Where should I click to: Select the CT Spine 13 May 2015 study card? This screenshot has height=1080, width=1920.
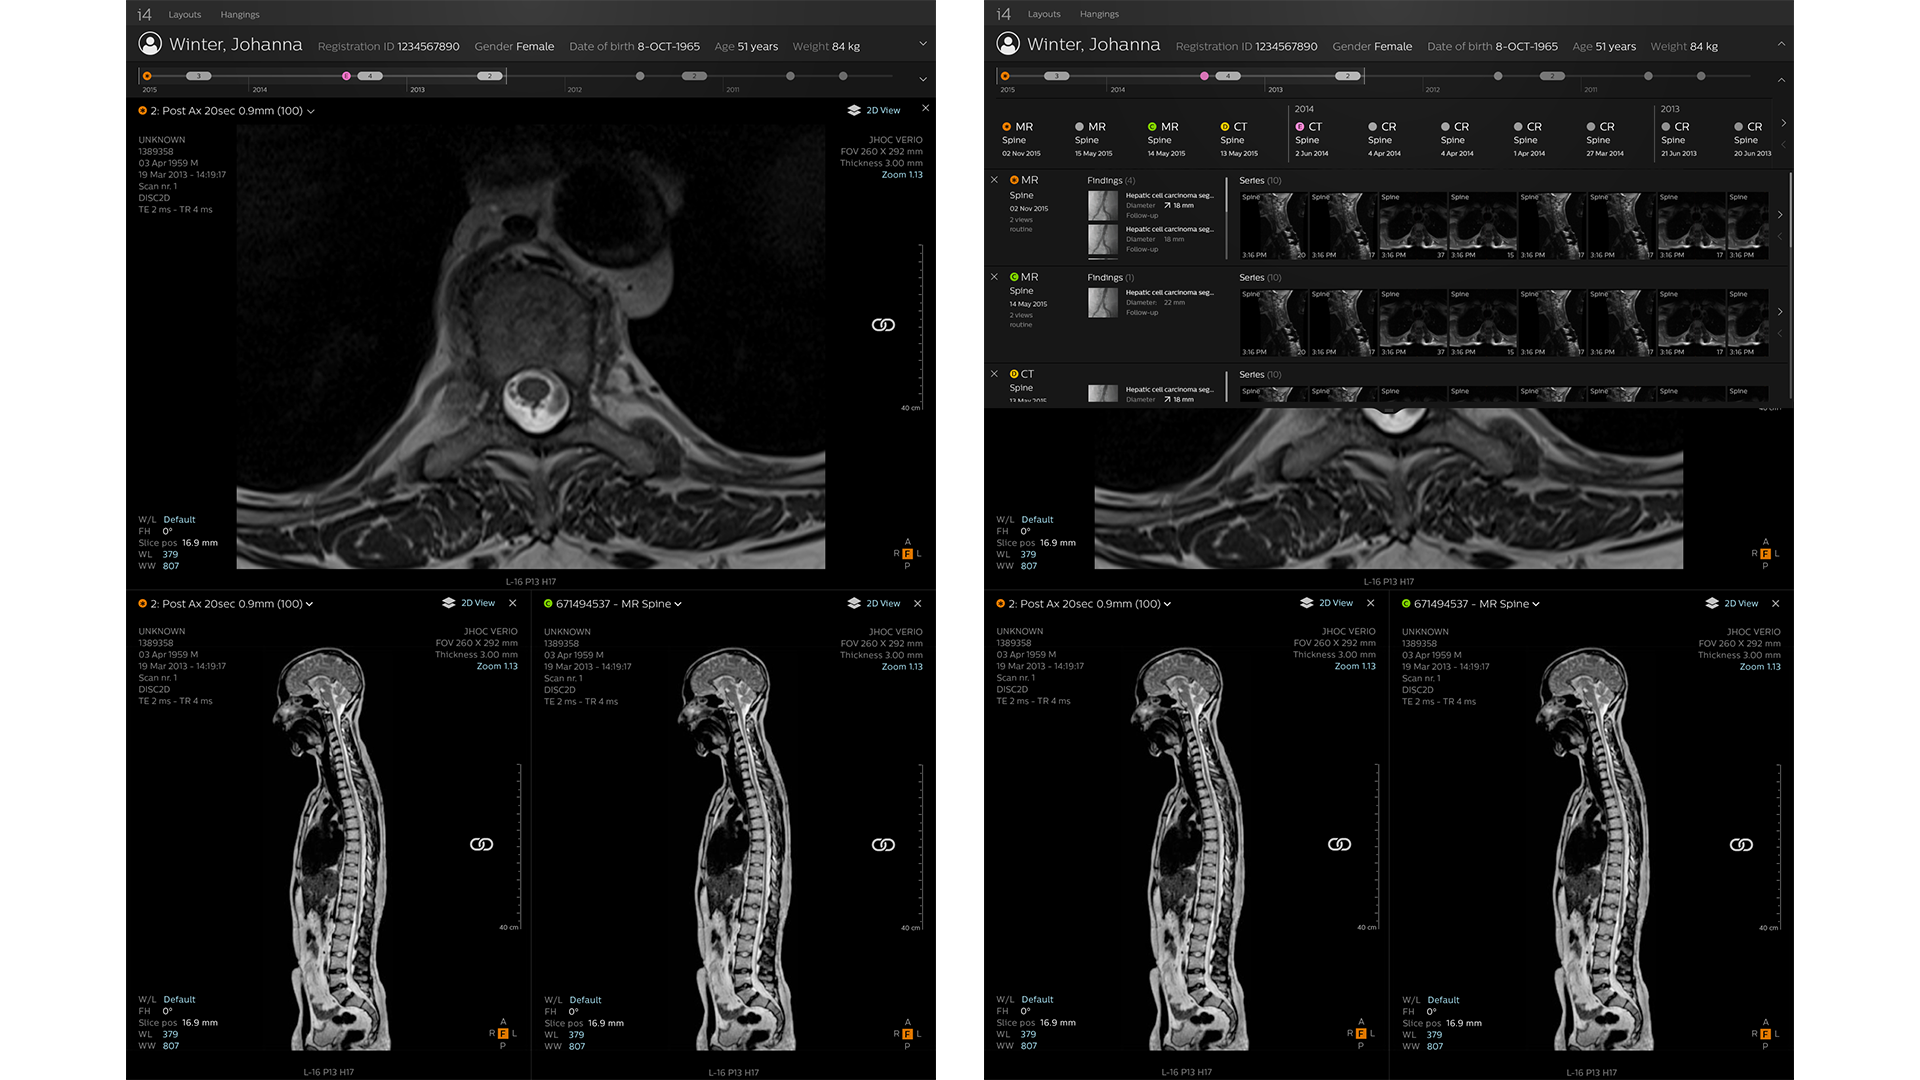[1239, 139]
